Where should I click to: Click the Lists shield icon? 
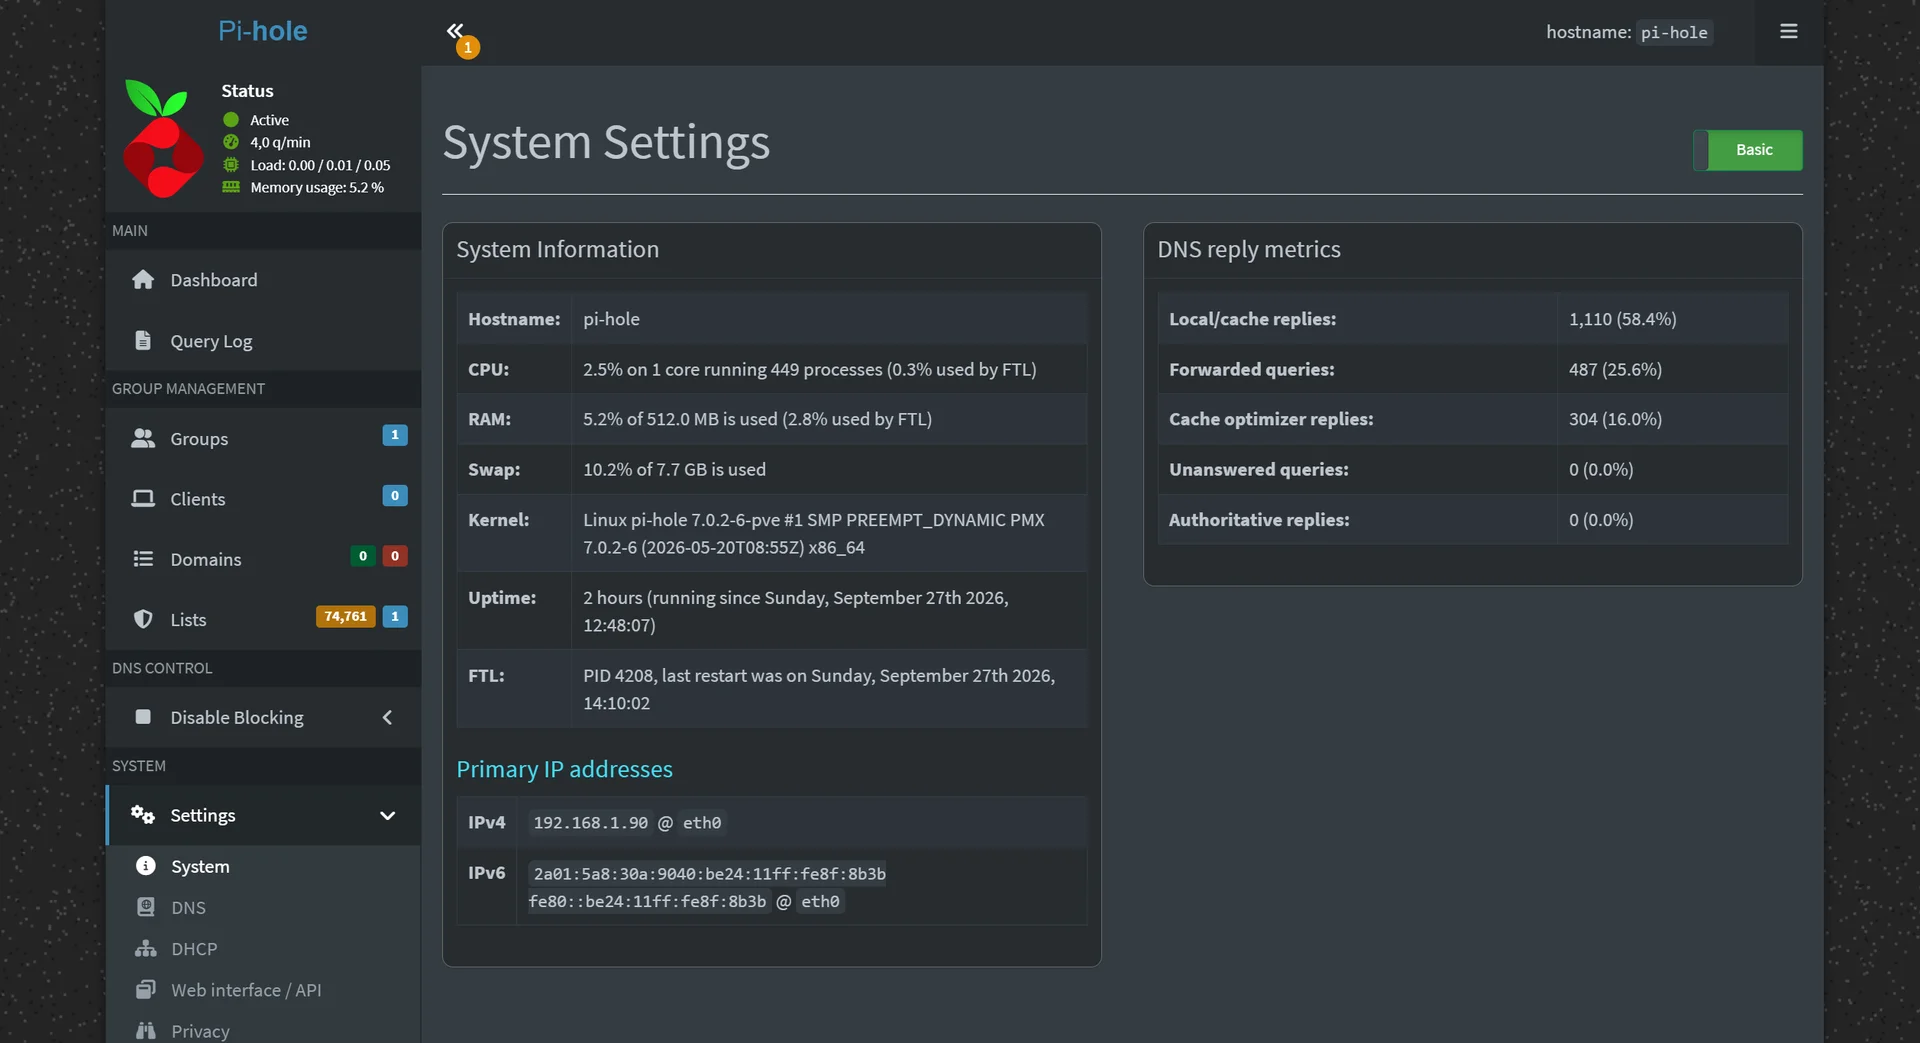click(x=143, y=620)
